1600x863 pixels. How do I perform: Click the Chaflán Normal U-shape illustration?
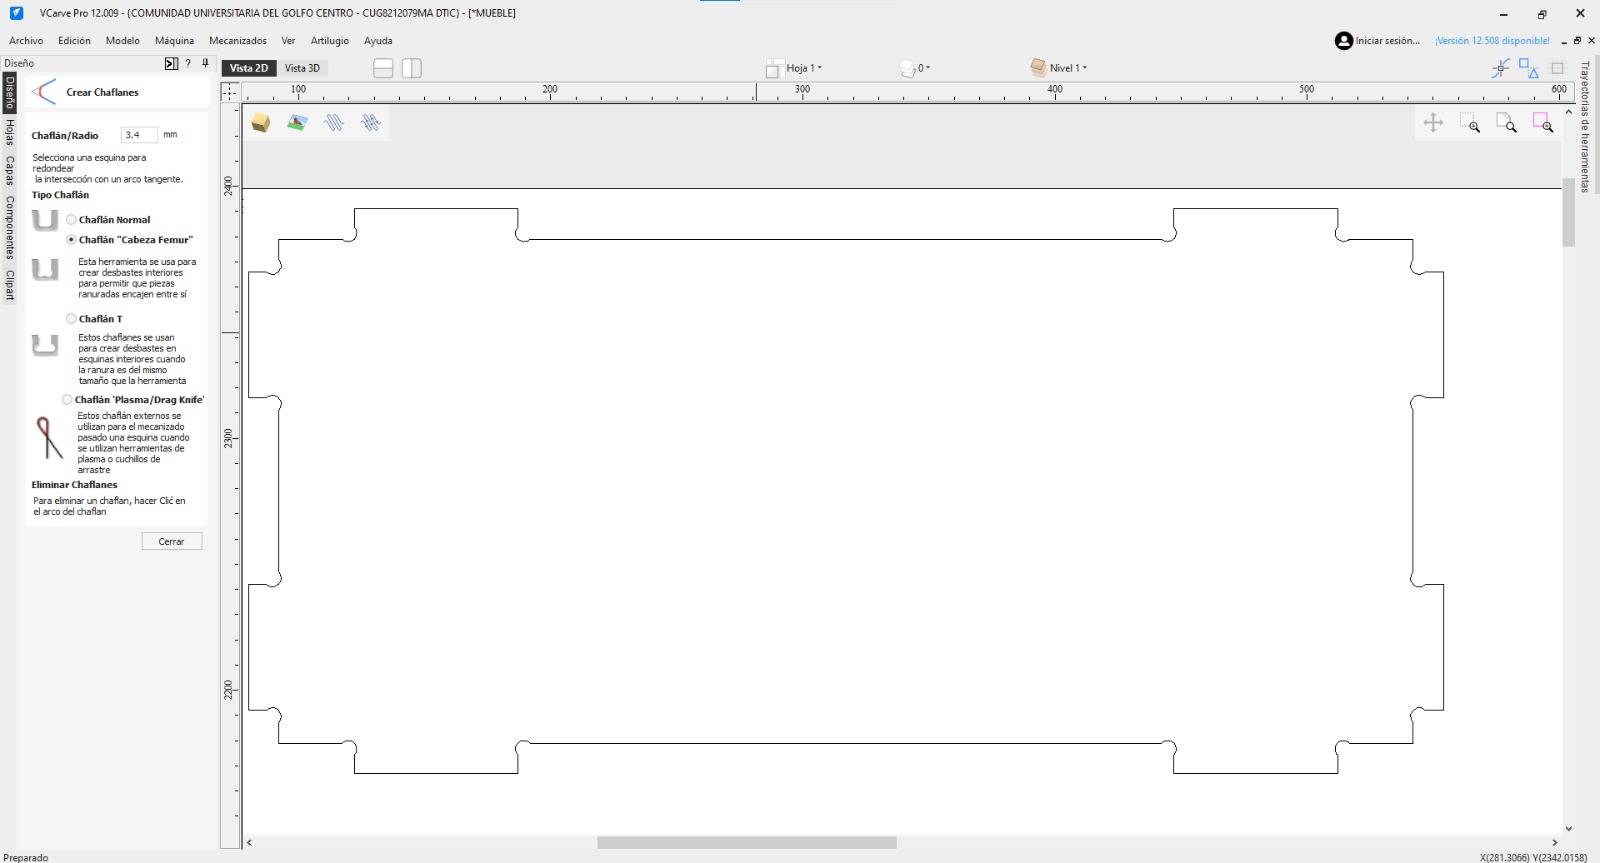click(45, 220)
